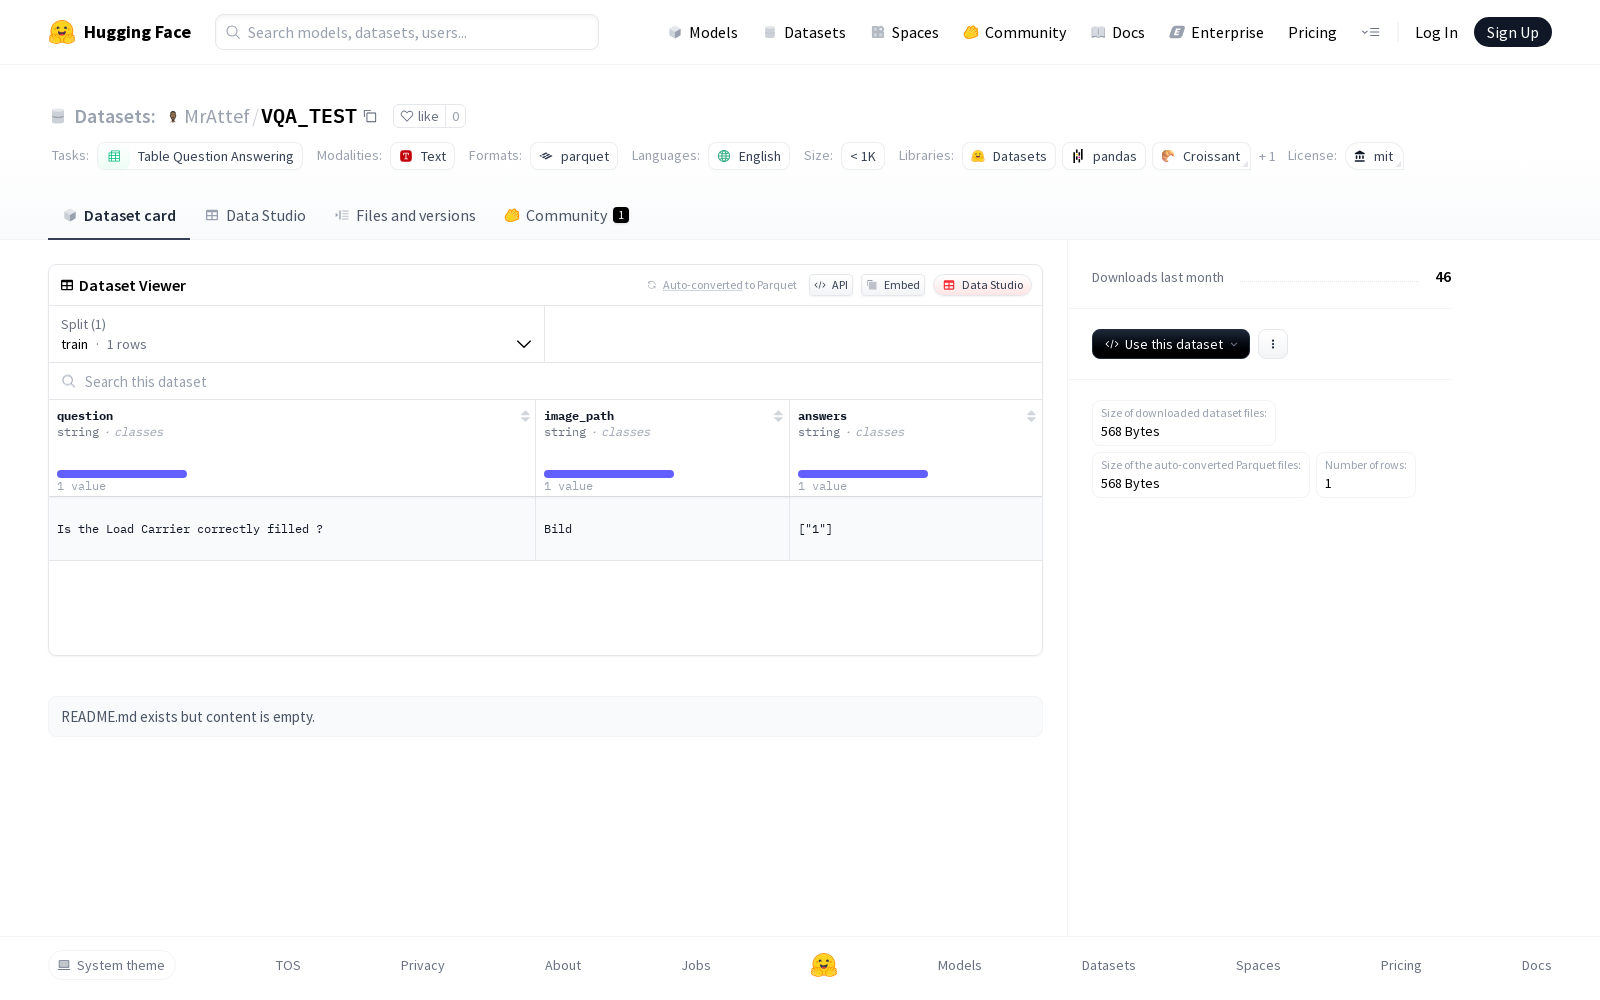The image size is (1600, 1000).
Task: Click the Sign Up button
Action: click(1512, 32)
